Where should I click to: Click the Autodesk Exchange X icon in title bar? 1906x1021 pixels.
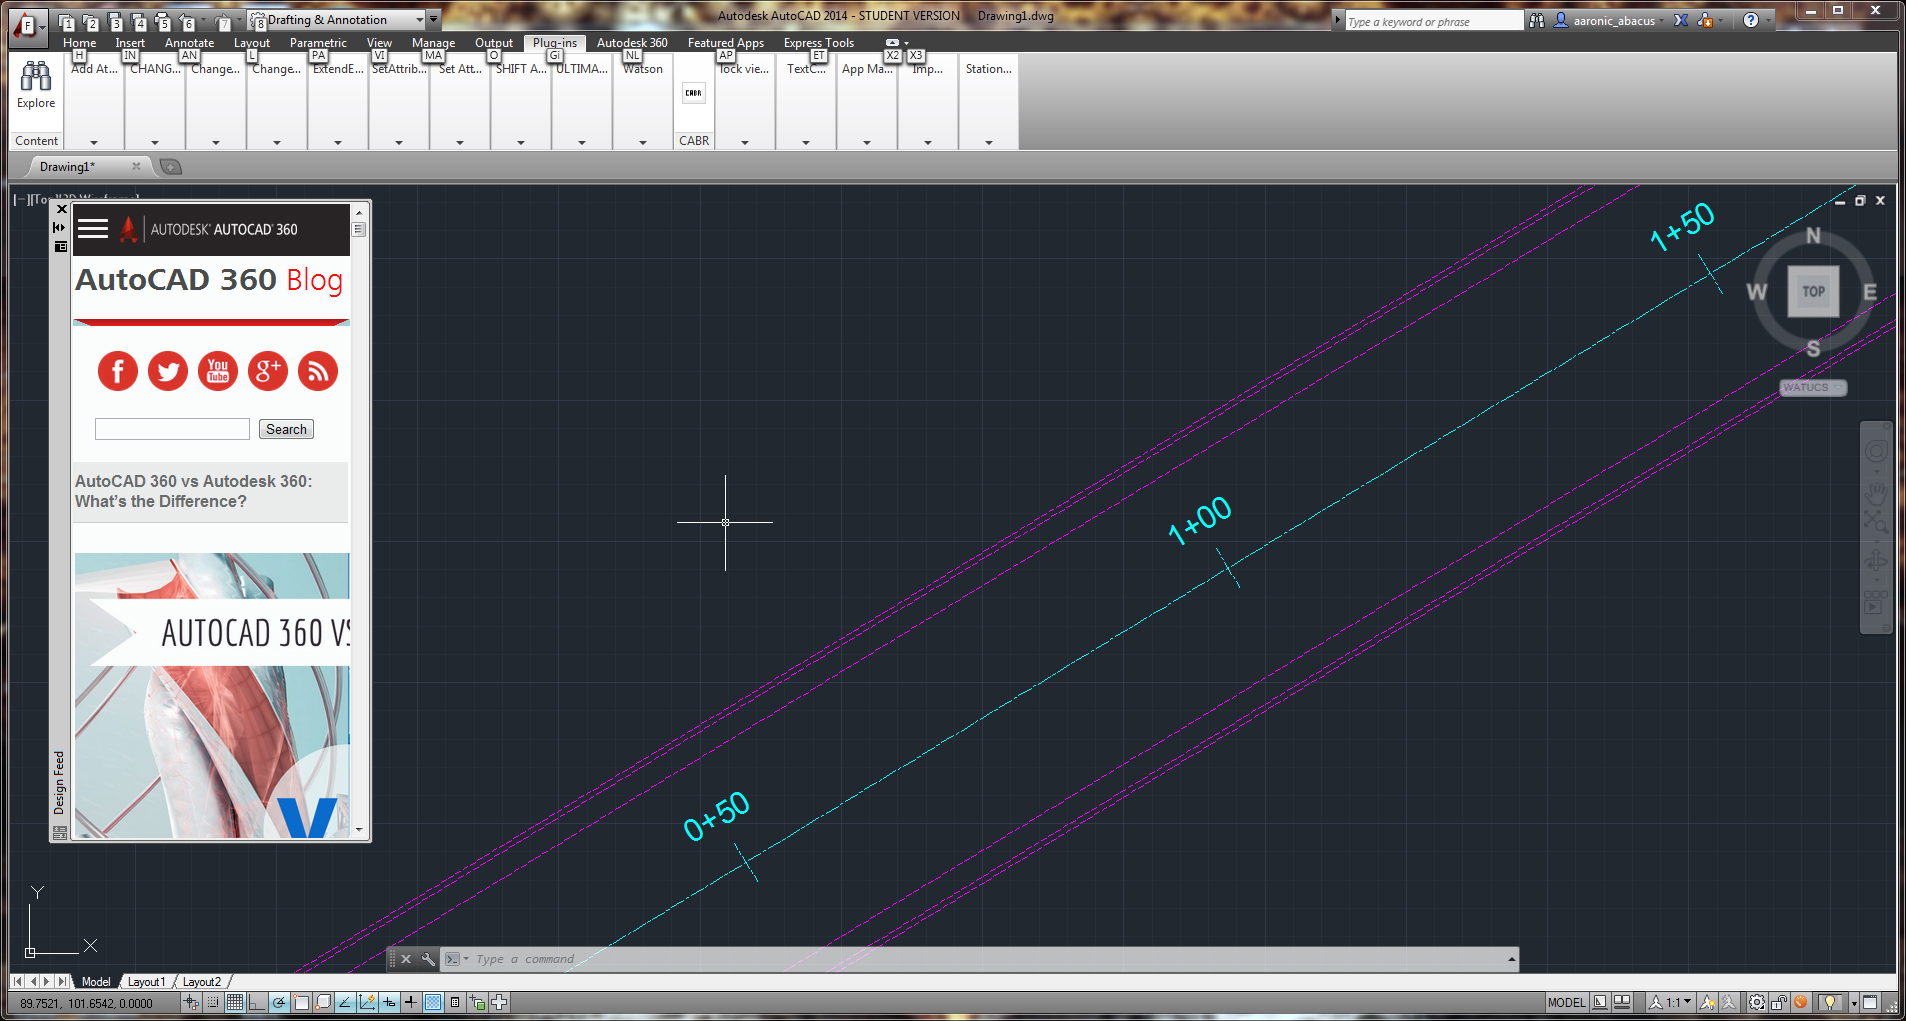click(1681, 20)
